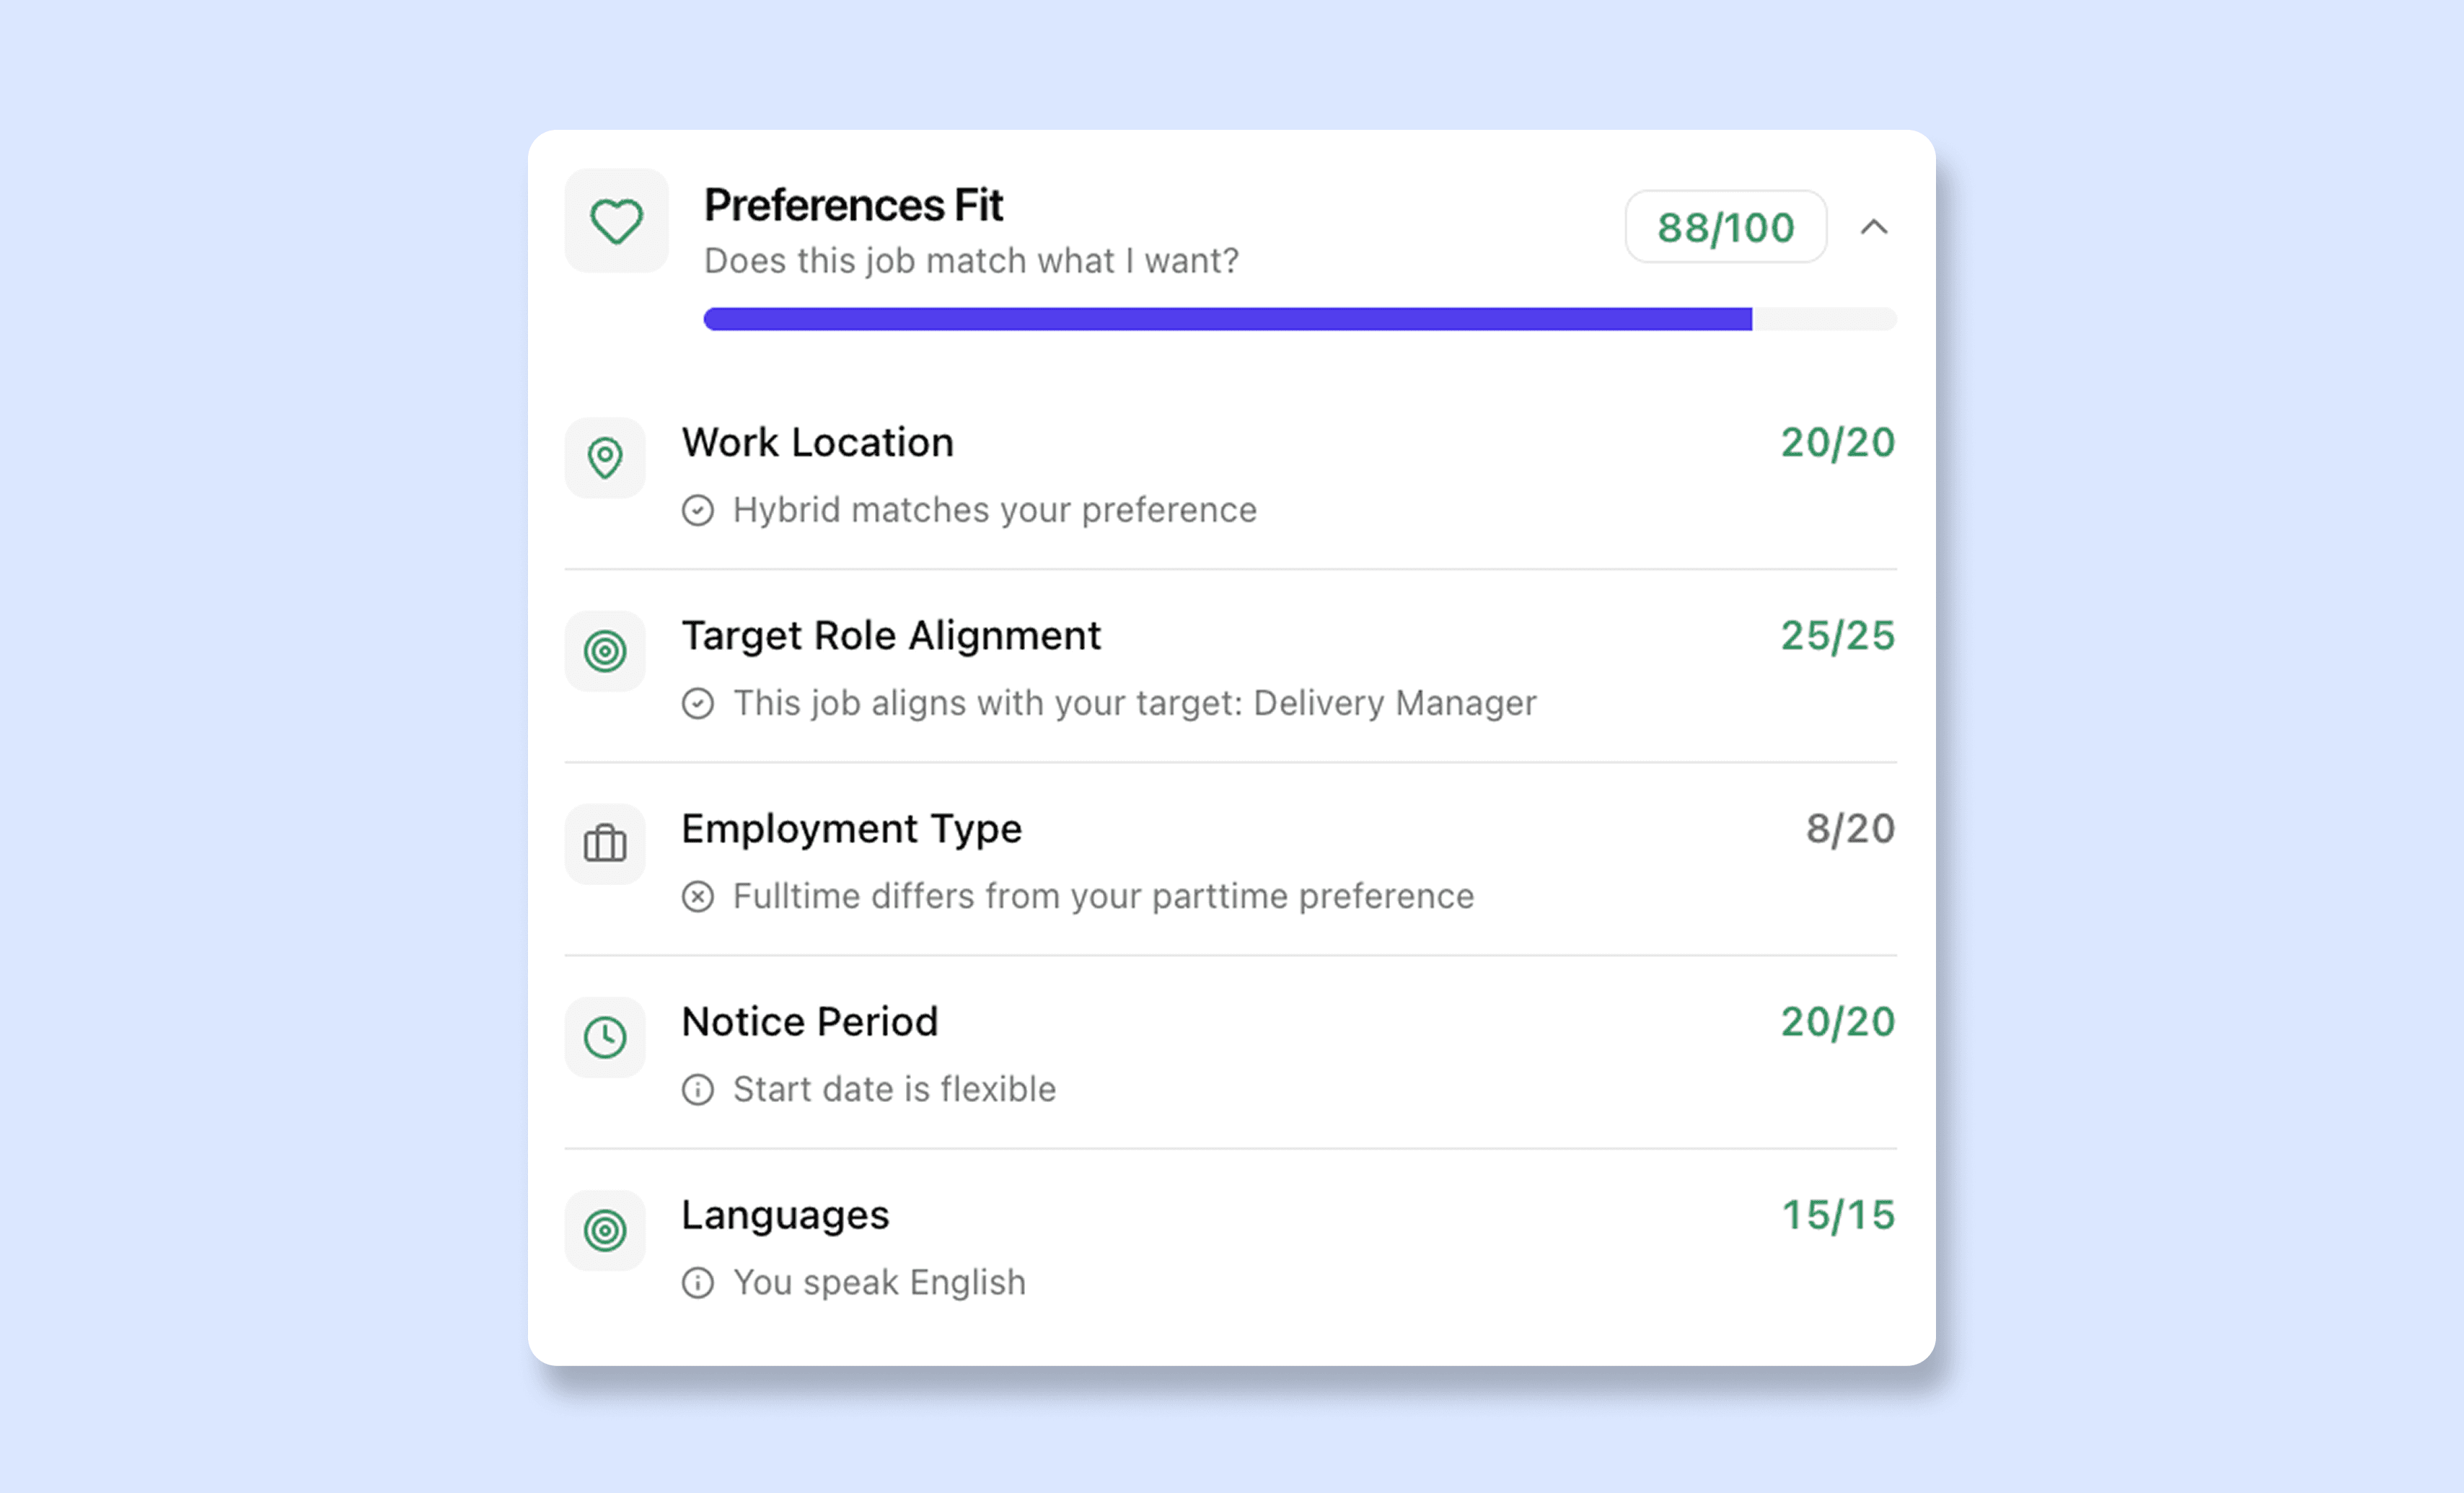Image resolution: width=2464 pixels, height=1493 pixels.
Task: Click the target icon beside Languages
Action: coord(605,1230)
